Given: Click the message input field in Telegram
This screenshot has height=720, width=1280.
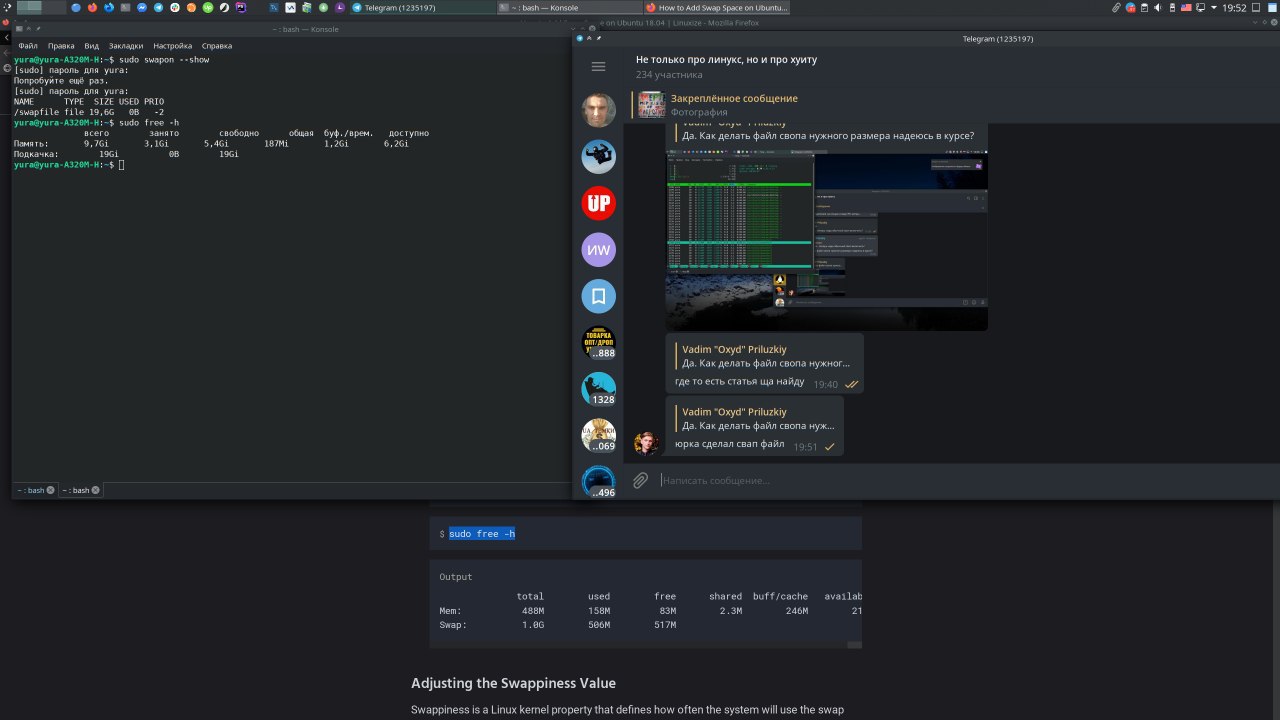Looking at the screenshot, I should tap(960, 481).
